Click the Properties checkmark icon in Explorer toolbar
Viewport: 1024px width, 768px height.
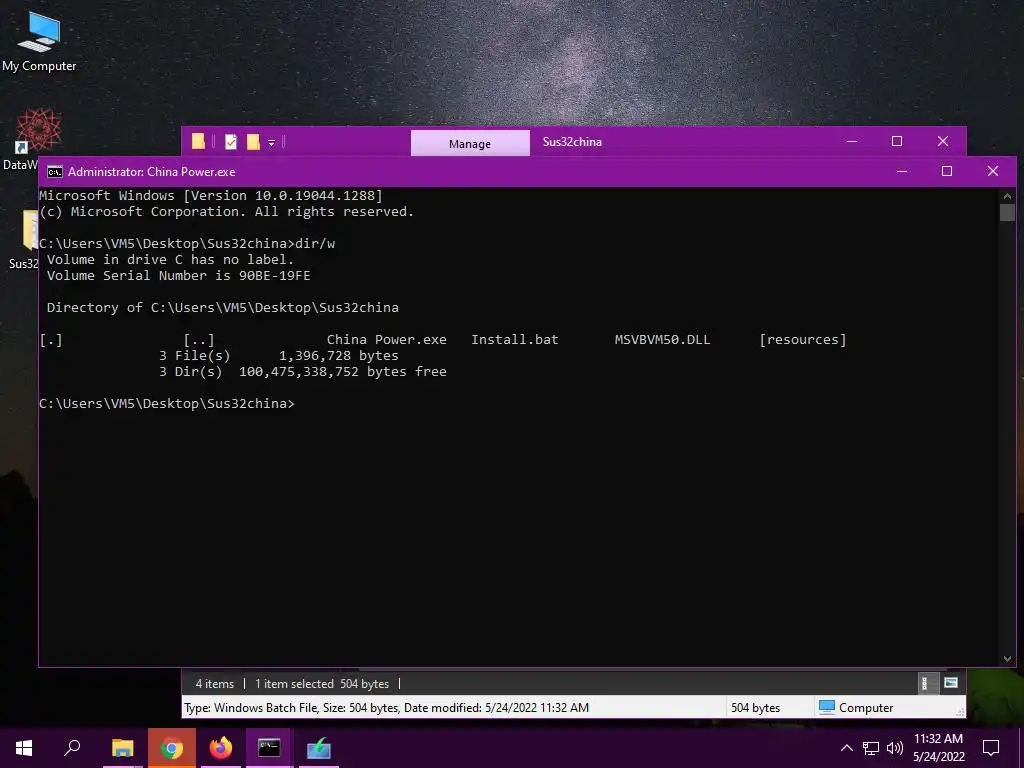click(231, 142)
